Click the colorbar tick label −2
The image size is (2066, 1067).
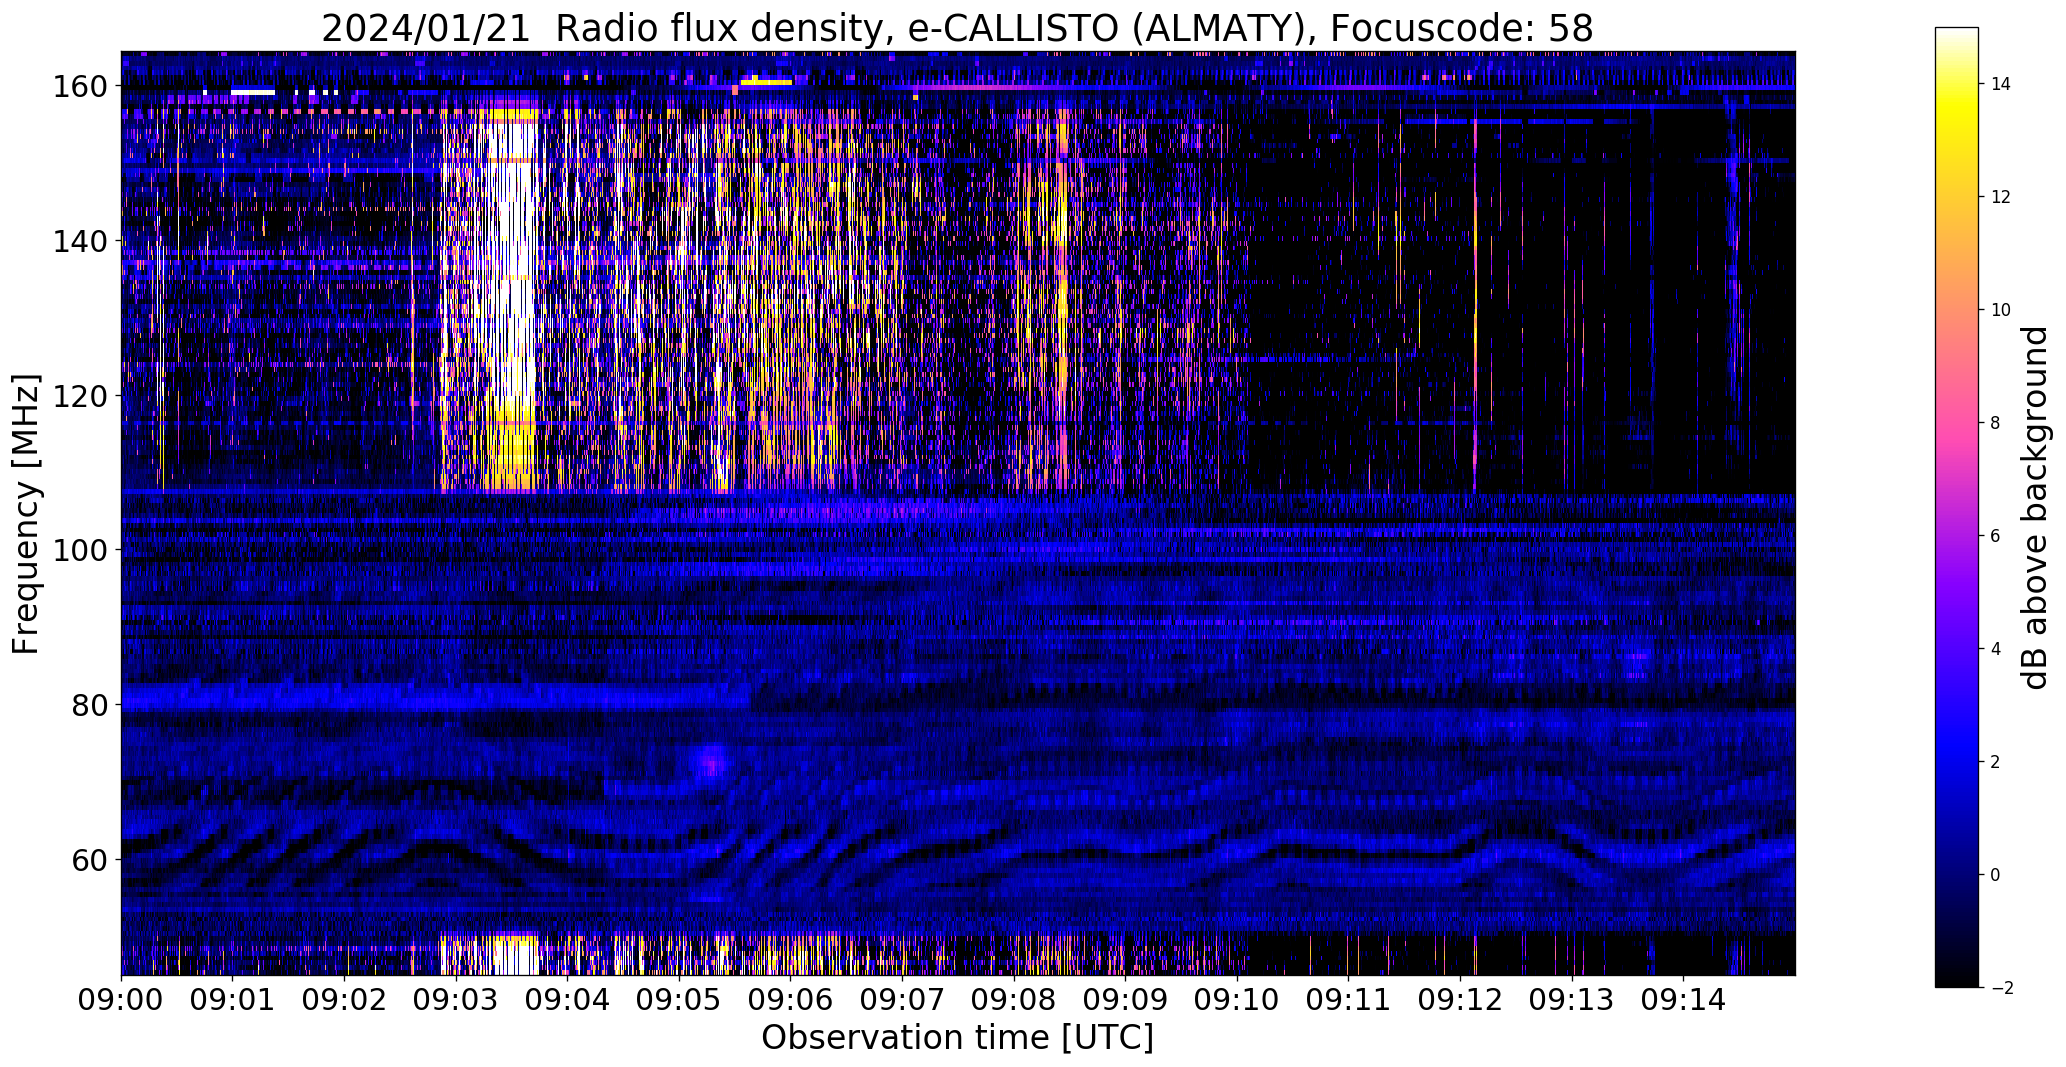2002,988
